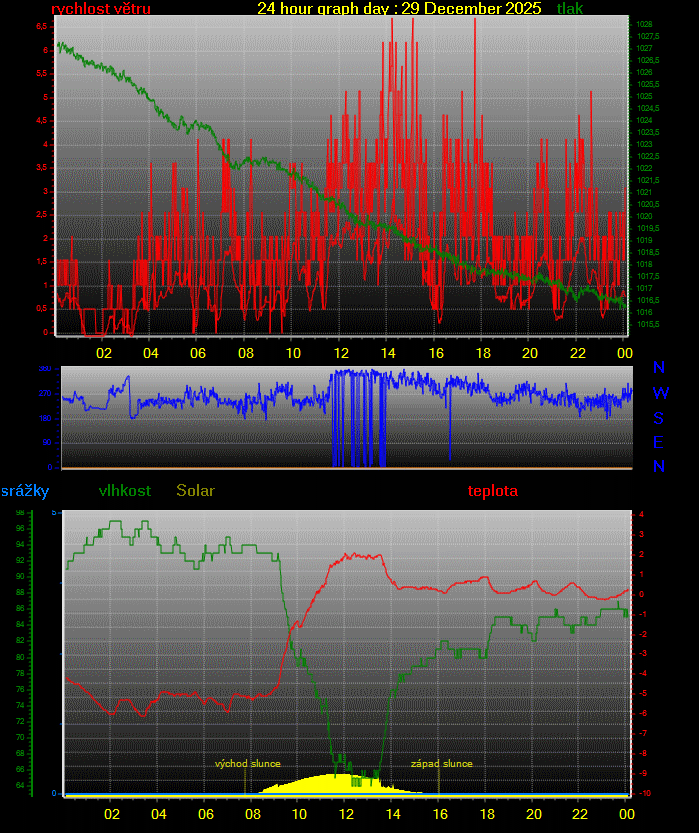The width and height of the screenshot is (699, 833).
Task: Click the 'S' wind direction letter
Action: click(659, 418)
